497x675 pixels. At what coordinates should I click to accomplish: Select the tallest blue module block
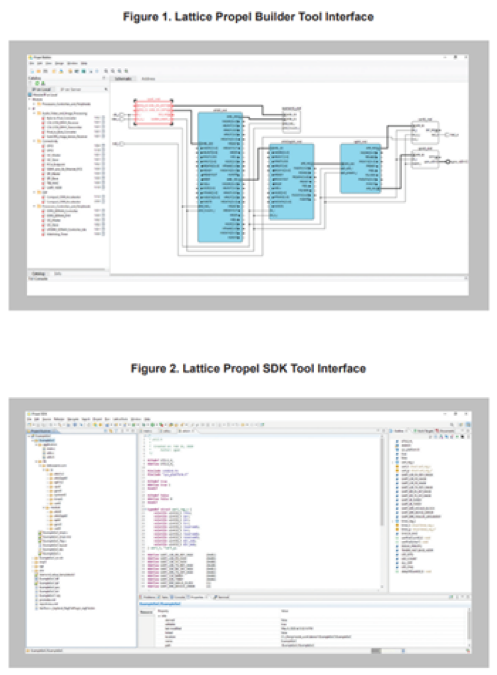[x=220, y=177]
